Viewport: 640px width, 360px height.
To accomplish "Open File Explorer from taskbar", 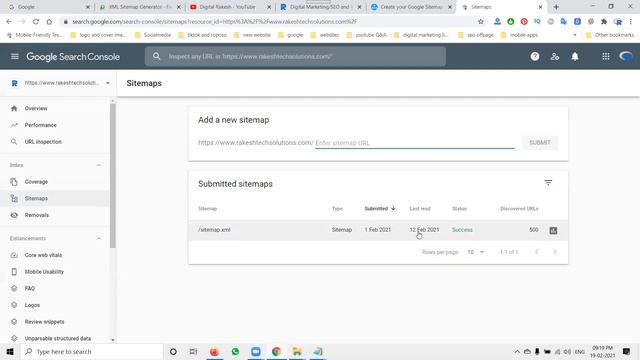I will 297,351.
